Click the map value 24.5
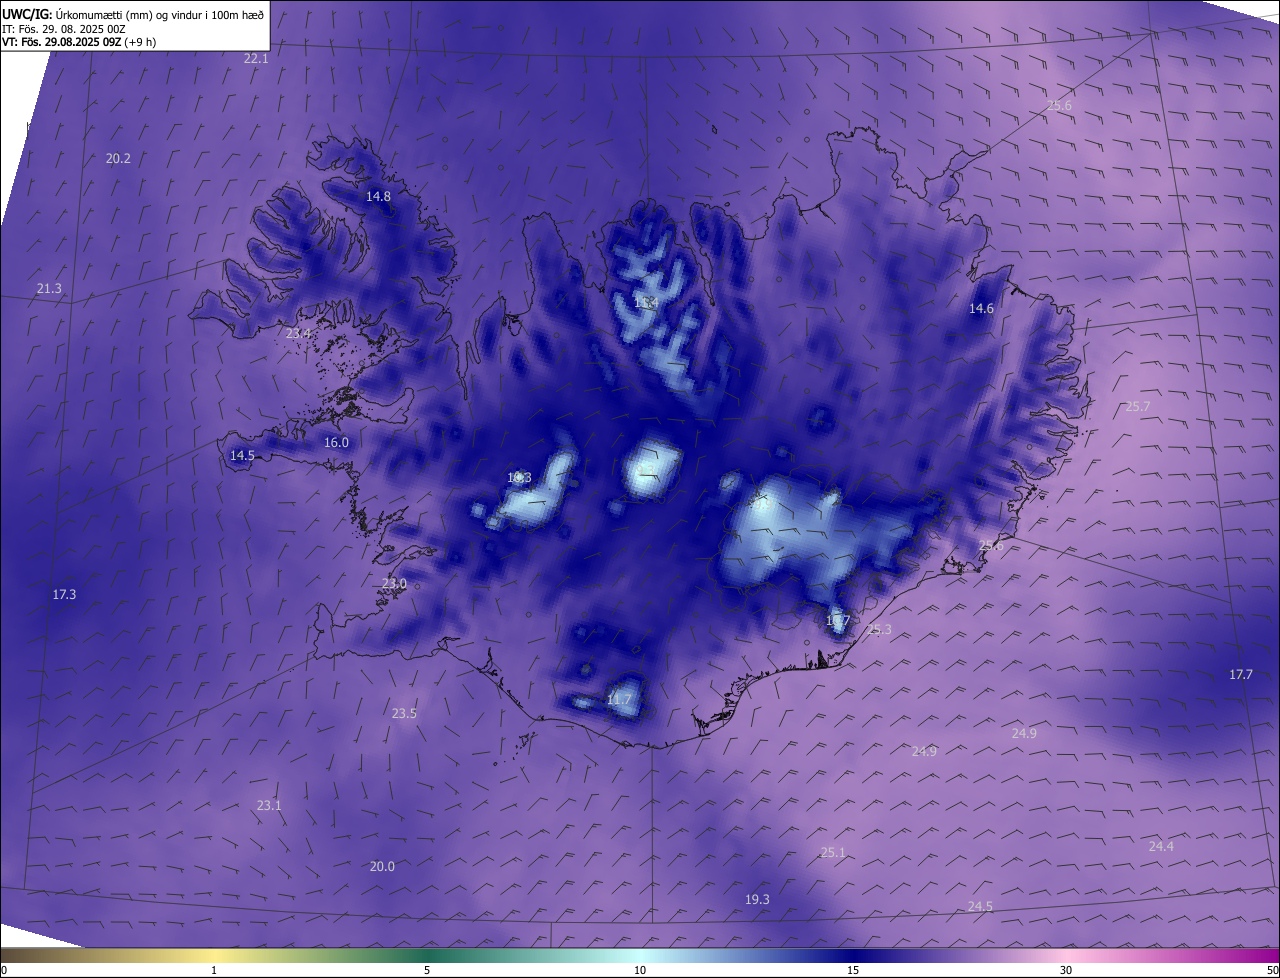This screenshot has width=1280, height=978. pyautogui.click(x=980, y=906)
